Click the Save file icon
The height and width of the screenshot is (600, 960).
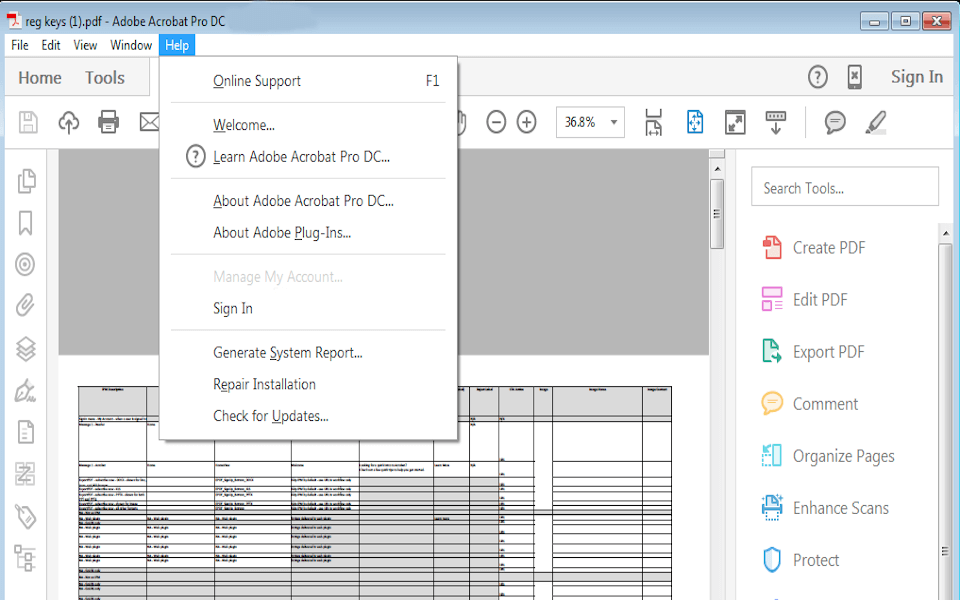pyautogui.click(x=28, y=122)
